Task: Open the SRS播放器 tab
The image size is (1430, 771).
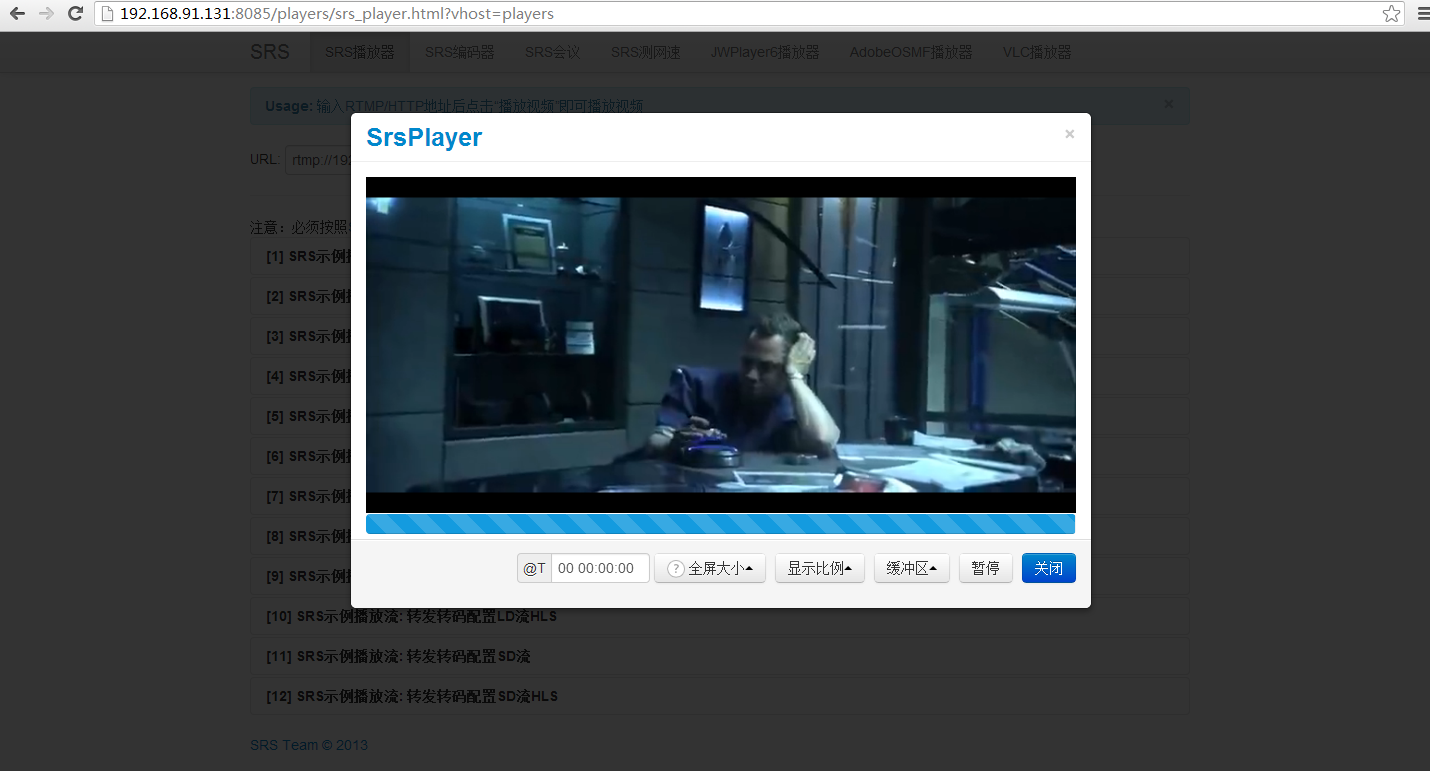Action: pos(360,52)
